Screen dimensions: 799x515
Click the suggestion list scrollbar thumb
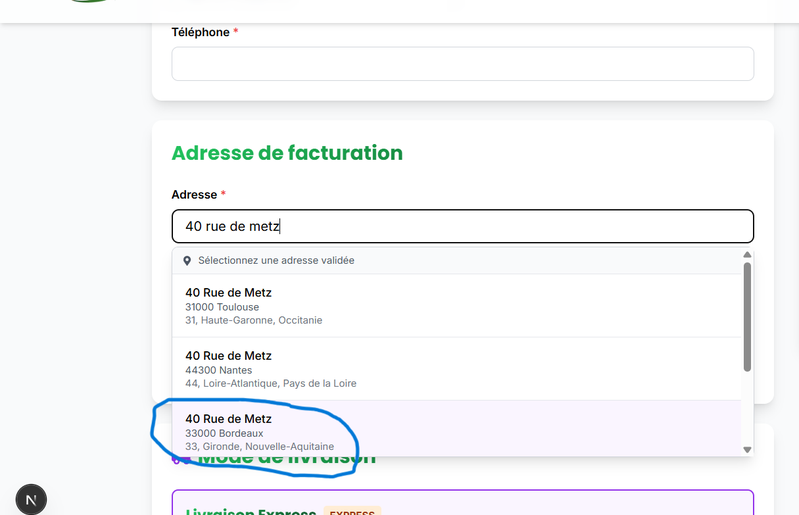[746, 317]
